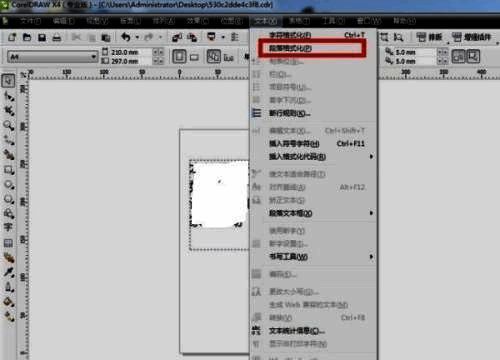Screen dimensions: 500x360
Task: Choose 文本统计信息 menu item
Action: (x=314, y=331)
